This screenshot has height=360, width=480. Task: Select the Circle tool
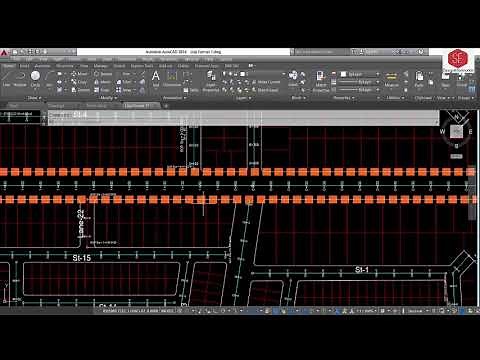(35, 79)
